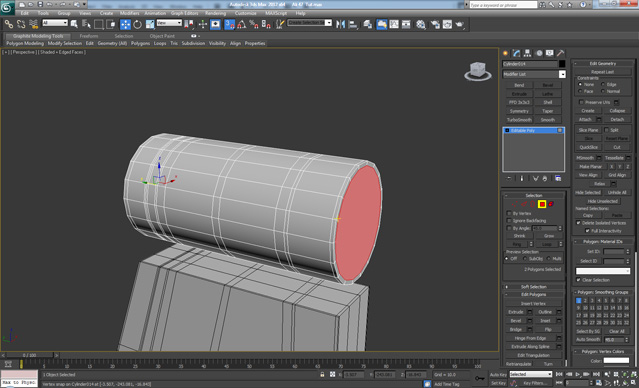Click the Symmetry modifier button
This screenshot has width=639, height=388.
coord(519,111)
